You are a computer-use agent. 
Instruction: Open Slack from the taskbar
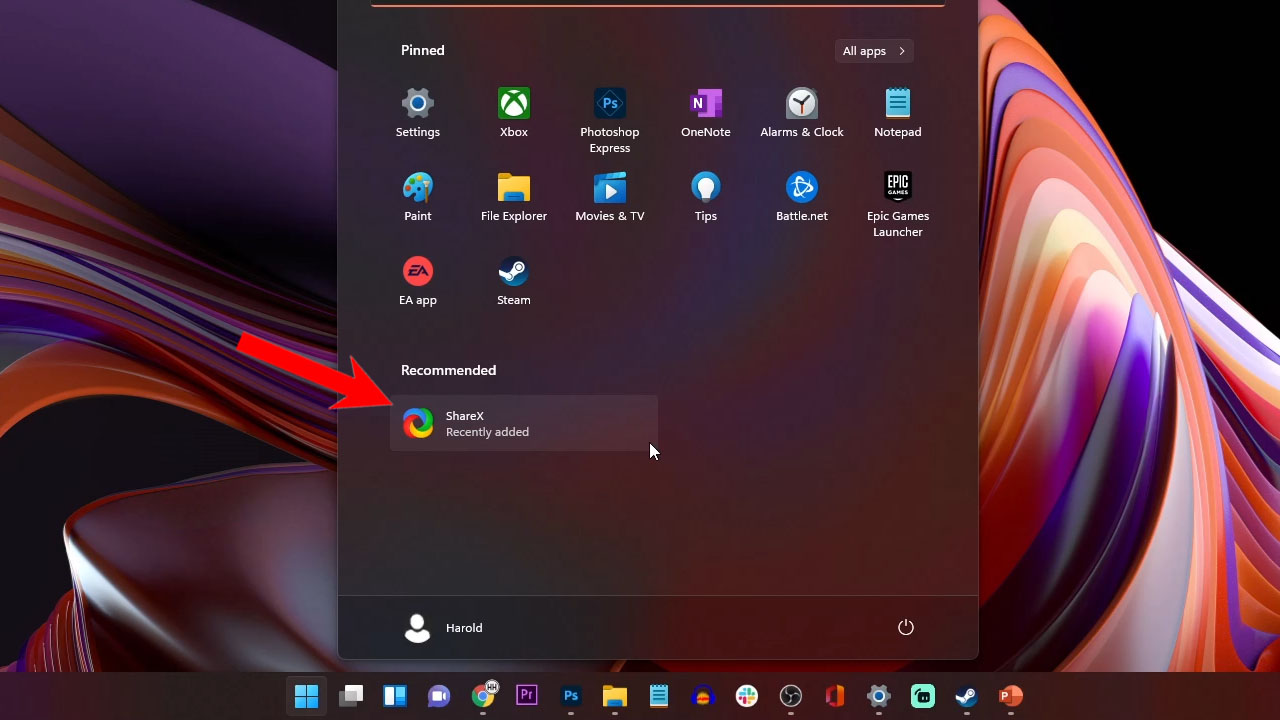(x=747, y=696)
